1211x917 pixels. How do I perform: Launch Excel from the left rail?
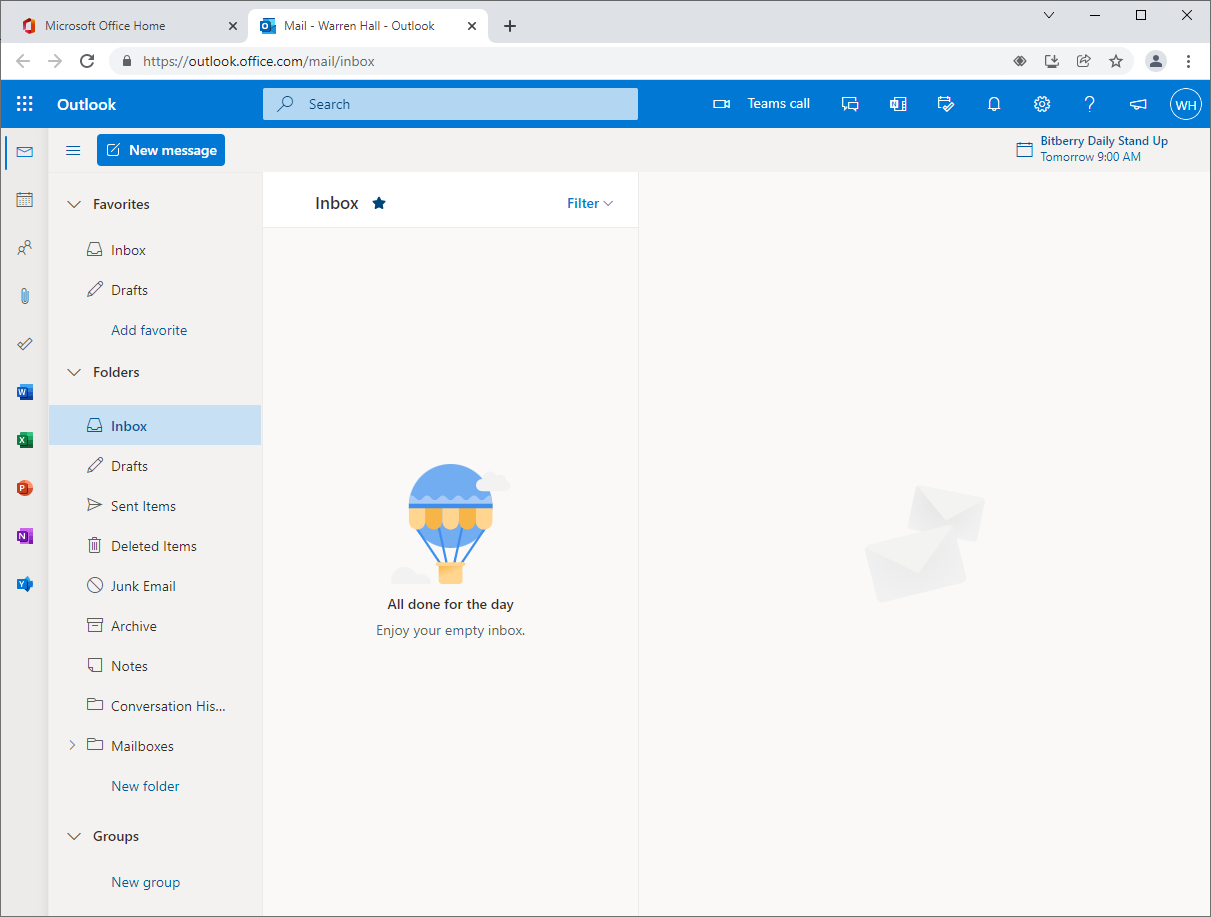(x=25, y=440)
